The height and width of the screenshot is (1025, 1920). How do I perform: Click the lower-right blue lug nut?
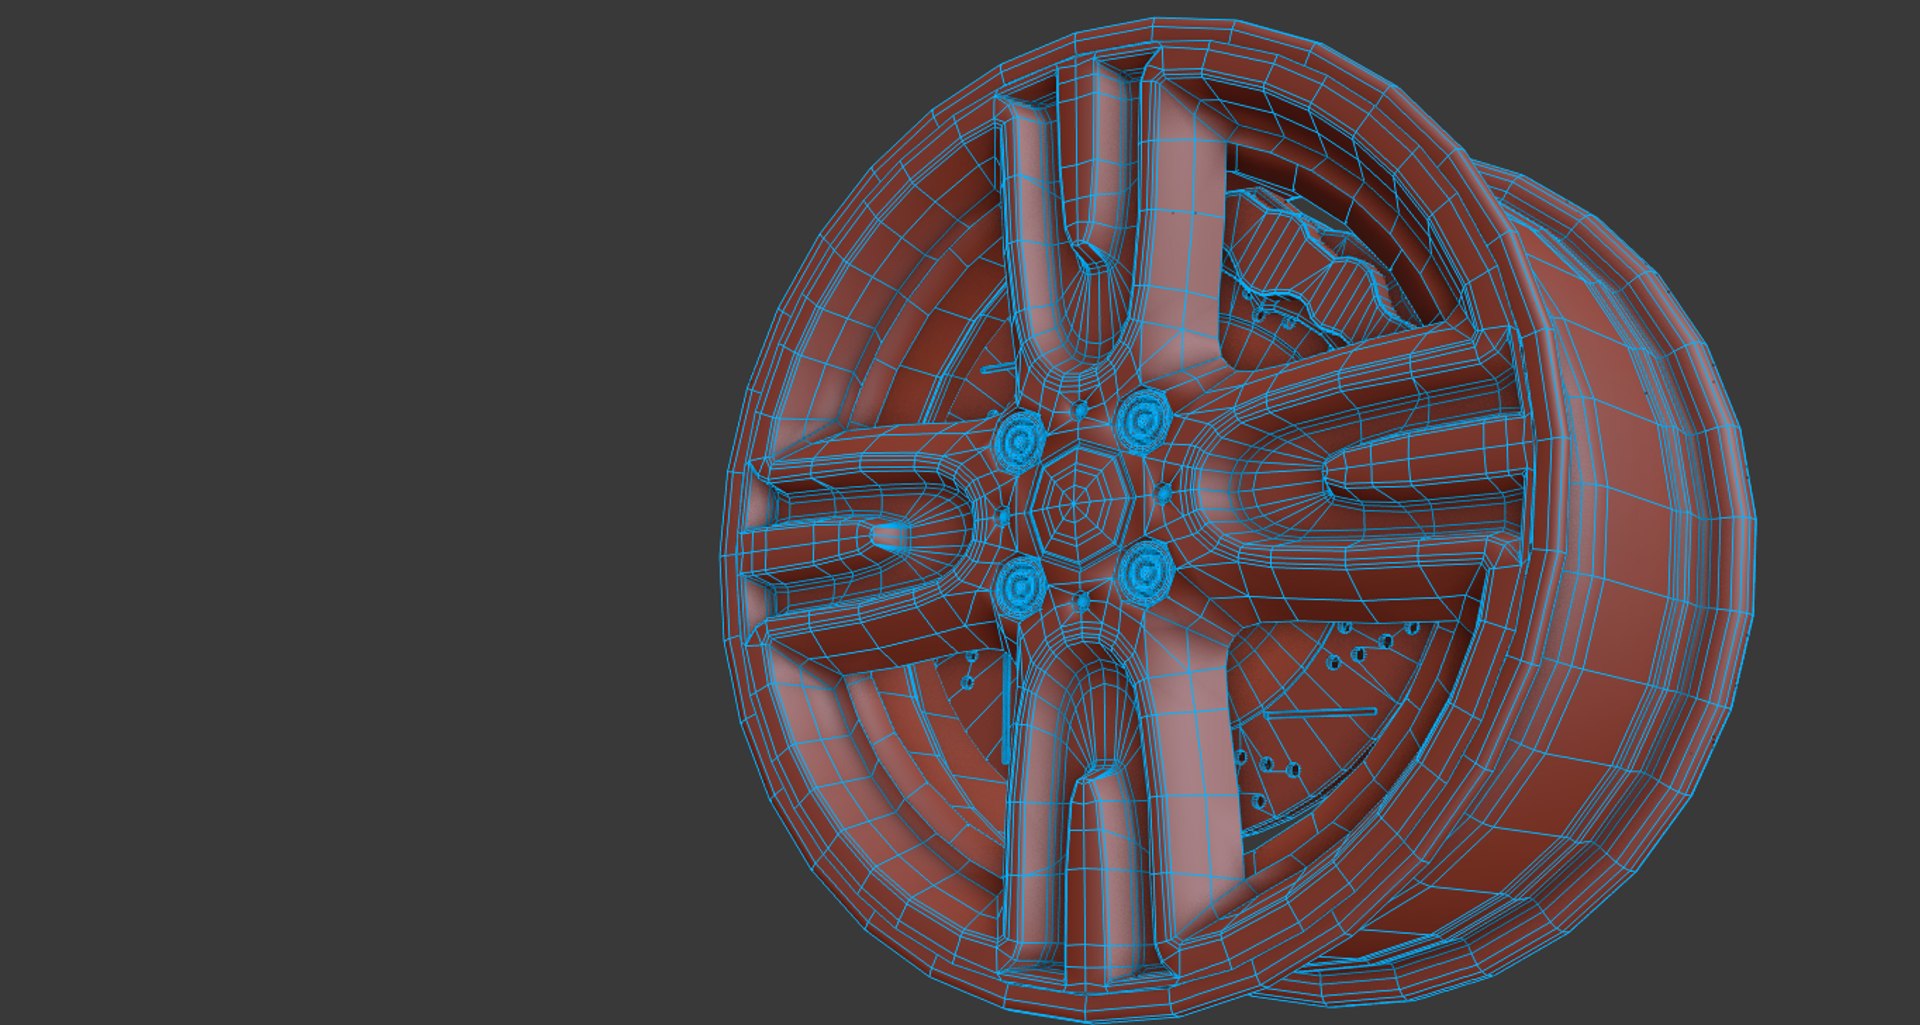(1146, 572)
